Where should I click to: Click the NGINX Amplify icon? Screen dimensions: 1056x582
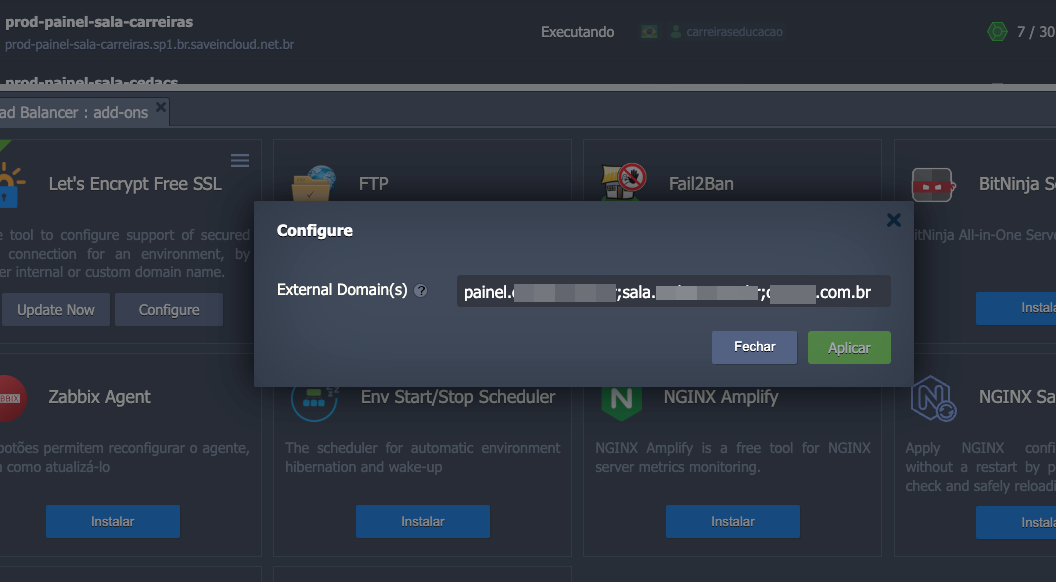coord(621,398)
